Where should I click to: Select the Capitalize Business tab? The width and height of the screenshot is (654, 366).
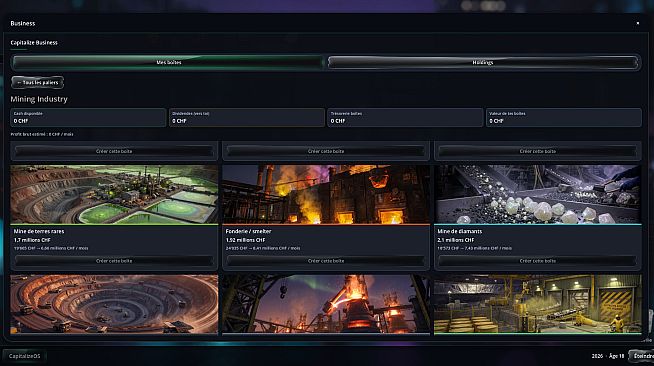(34, 43)
